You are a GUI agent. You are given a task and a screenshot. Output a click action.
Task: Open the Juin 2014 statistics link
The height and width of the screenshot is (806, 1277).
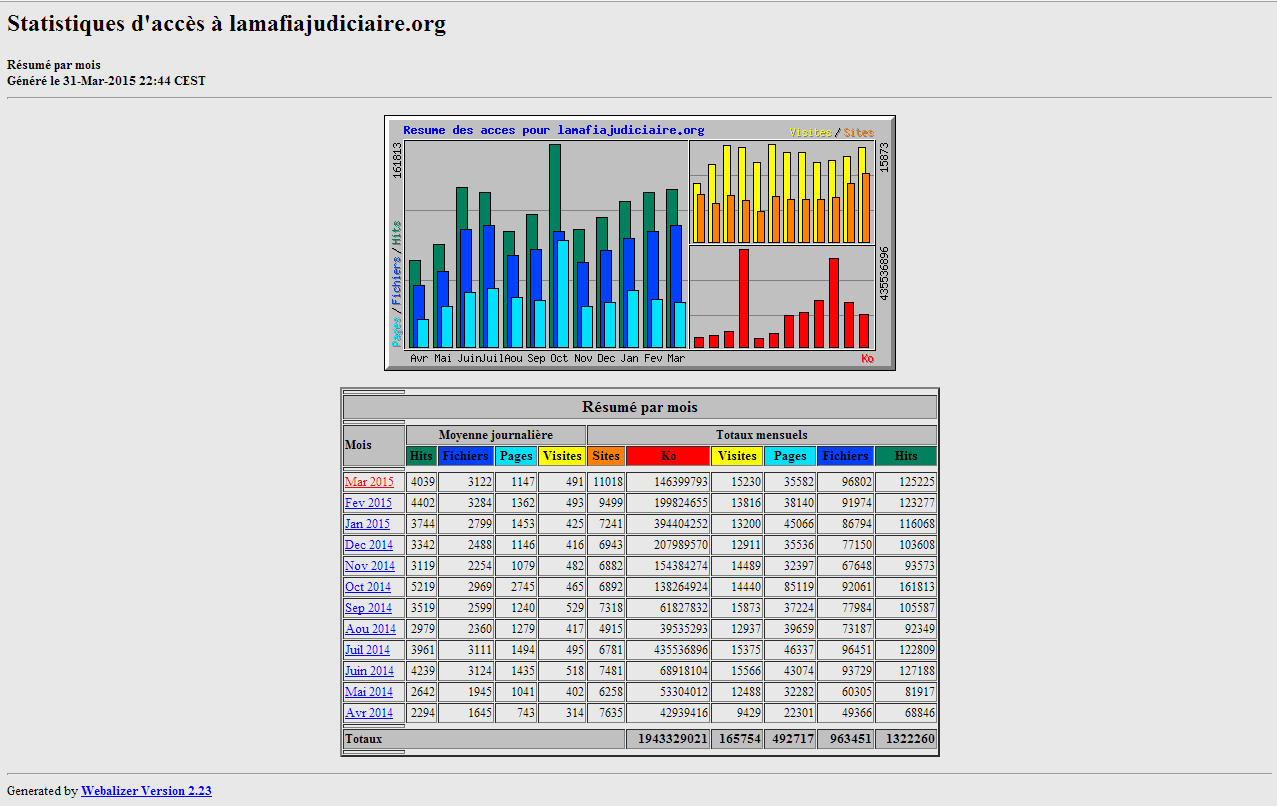point(369,671)
